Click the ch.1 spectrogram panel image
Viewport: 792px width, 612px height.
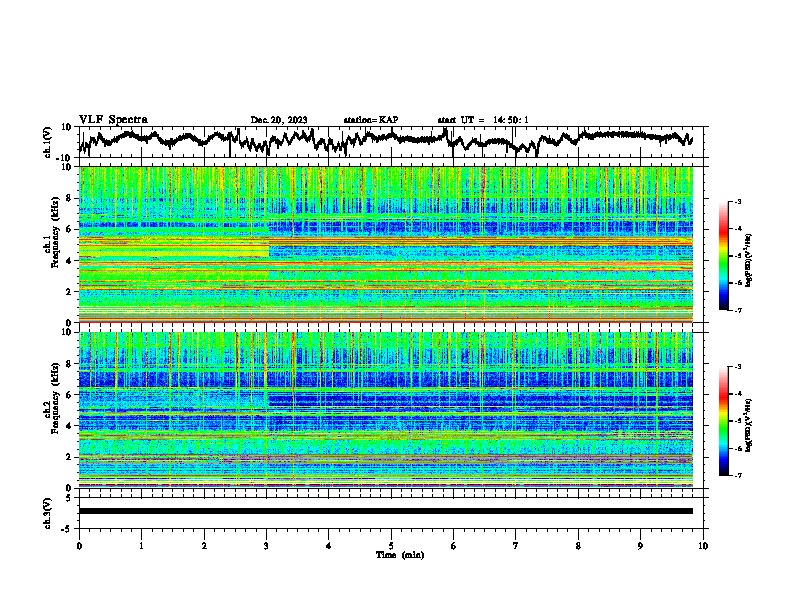click(386, 244)
